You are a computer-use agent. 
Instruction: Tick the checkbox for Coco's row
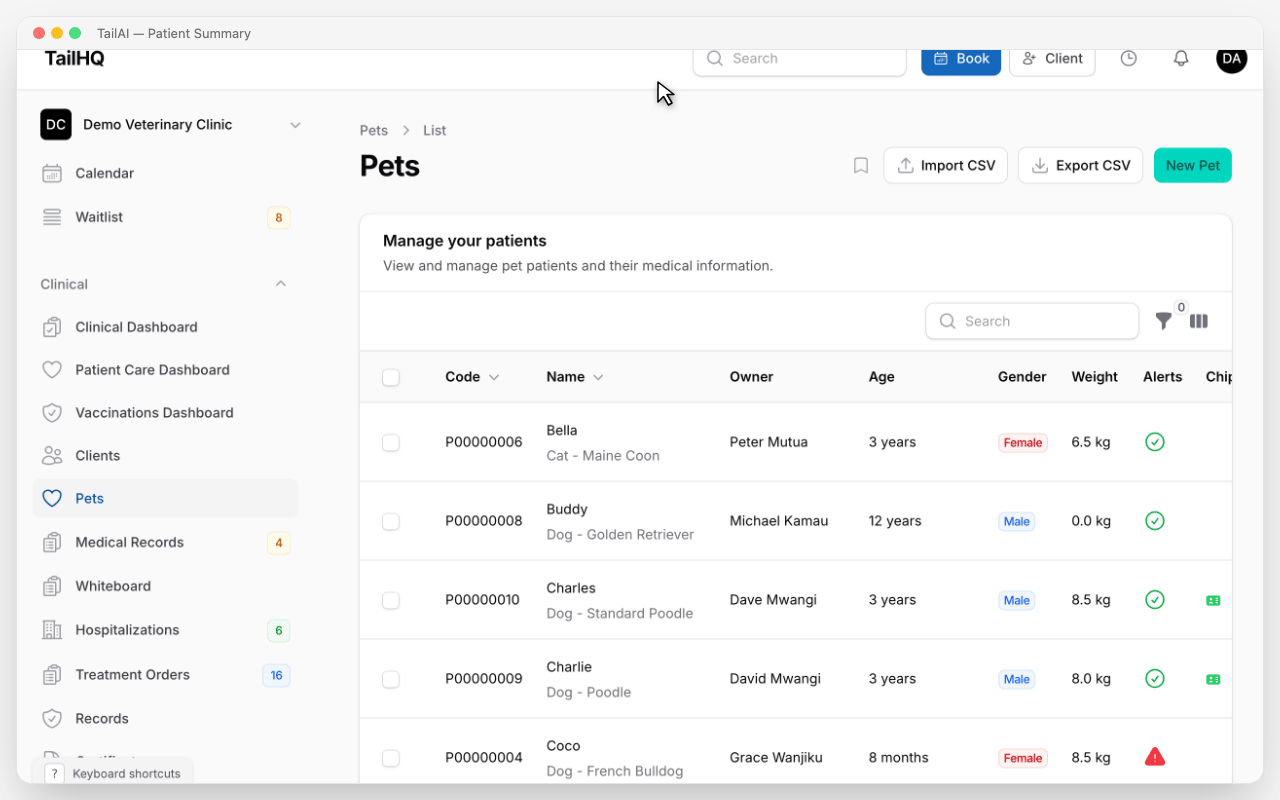click(390, 757)
